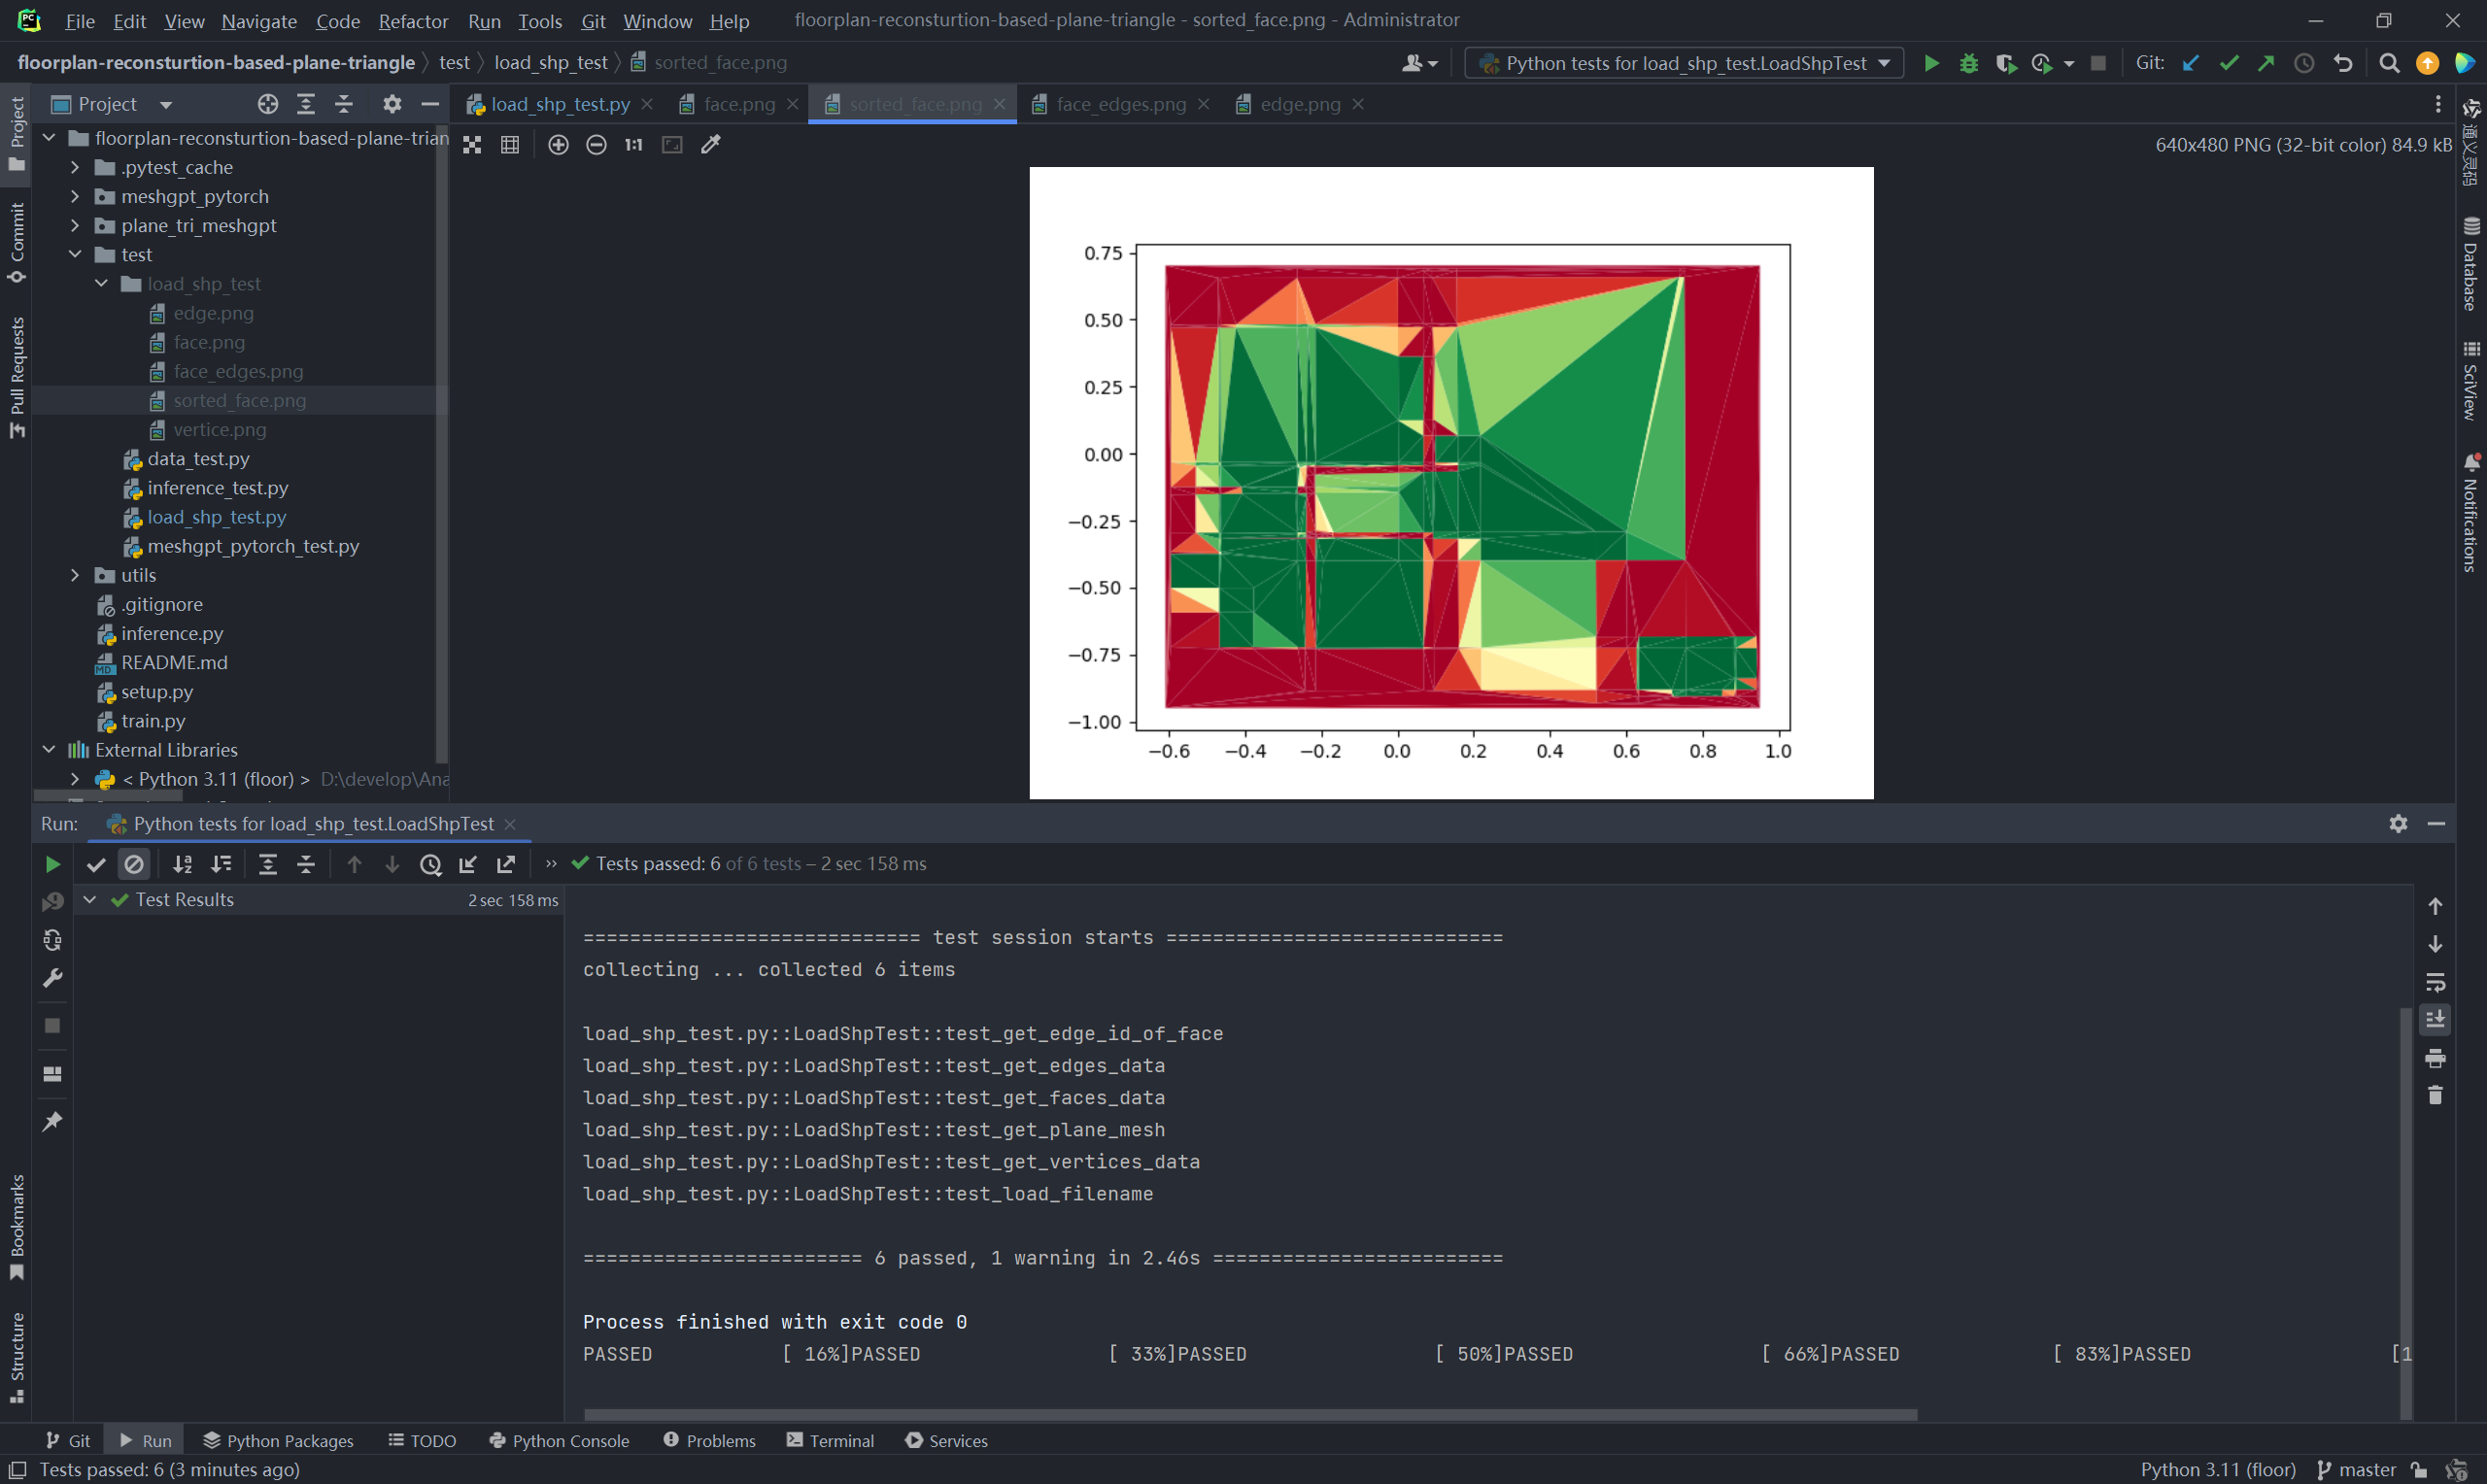Open the Database side tool window
The image size is (2487, 1484).
click(x=2471, y=263)
